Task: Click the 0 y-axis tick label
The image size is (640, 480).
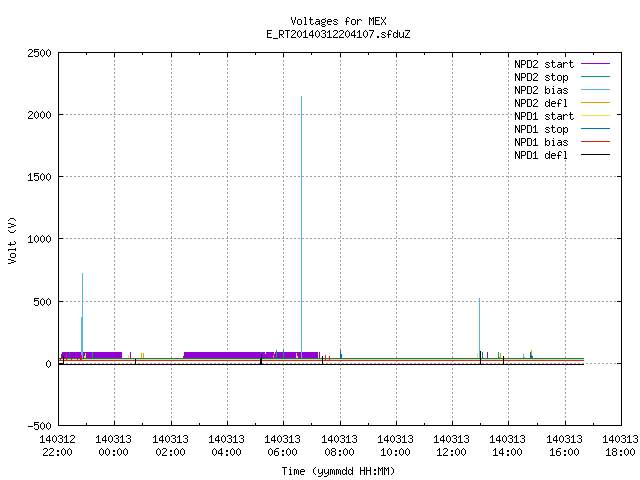Action: coord(49,364)
